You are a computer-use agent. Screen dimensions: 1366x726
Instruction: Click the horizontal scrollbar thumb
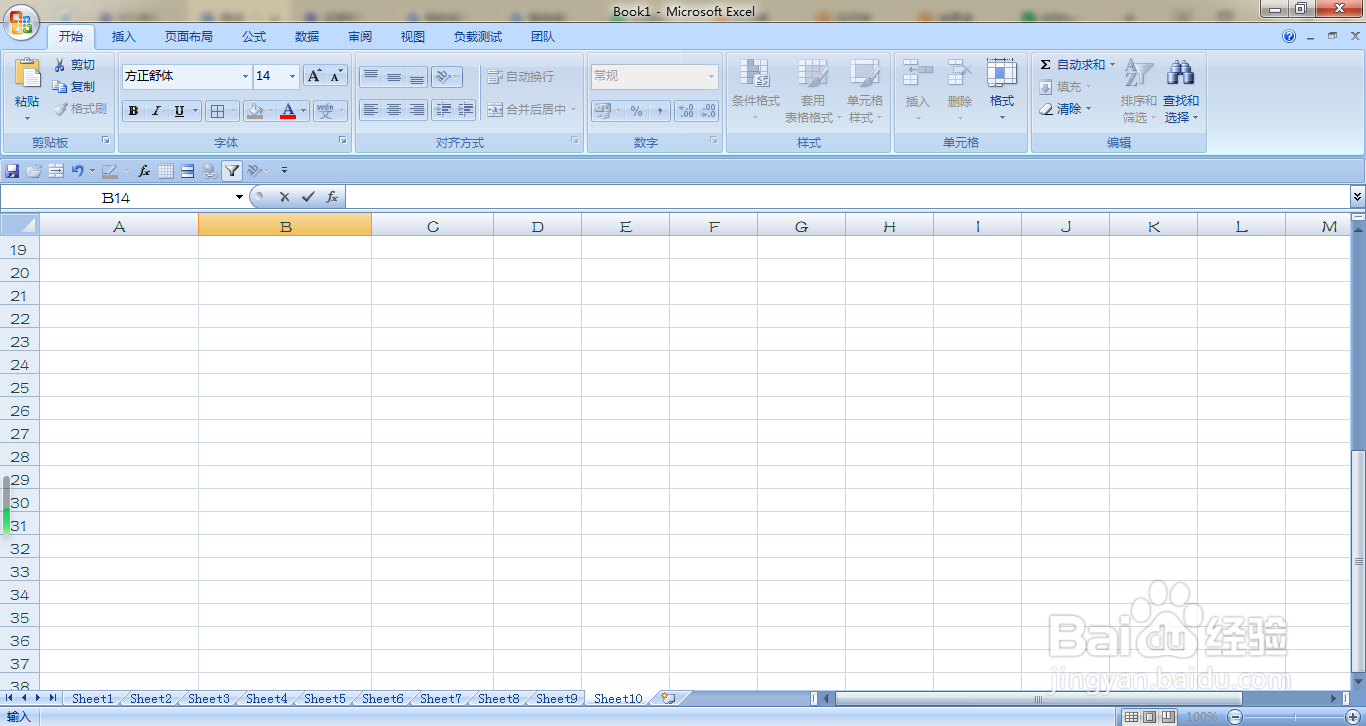1038,699
